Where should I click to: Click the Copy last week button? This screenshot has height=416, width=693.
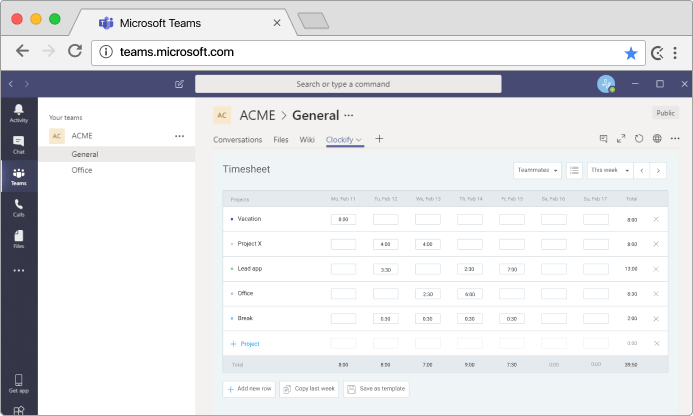click(x=309, y=389)
